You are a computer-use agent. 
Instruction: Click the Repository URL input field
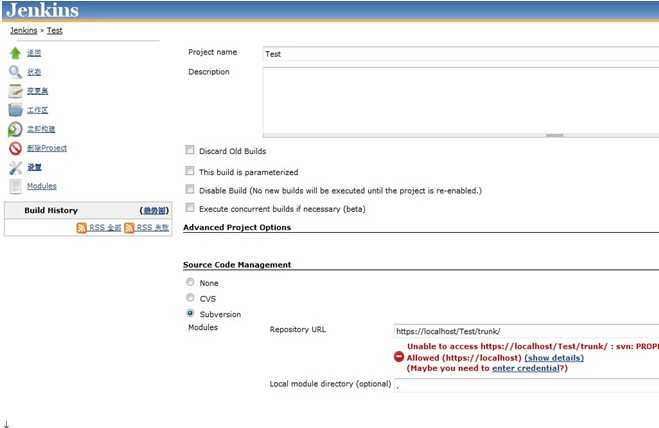(526, 331)
